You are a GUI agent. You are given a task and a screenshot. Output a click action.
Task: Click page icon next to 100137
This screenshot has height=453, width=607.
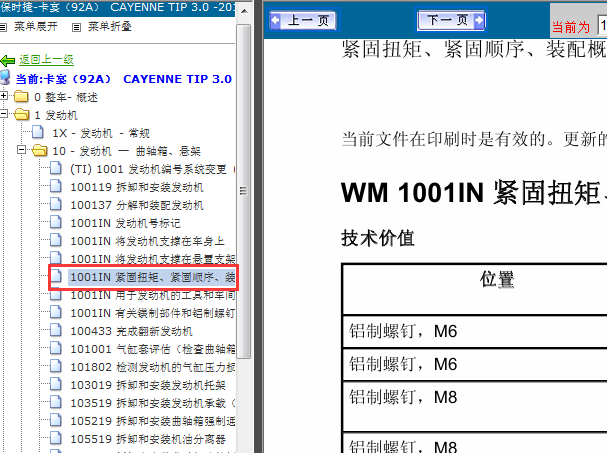pos(55,204)
